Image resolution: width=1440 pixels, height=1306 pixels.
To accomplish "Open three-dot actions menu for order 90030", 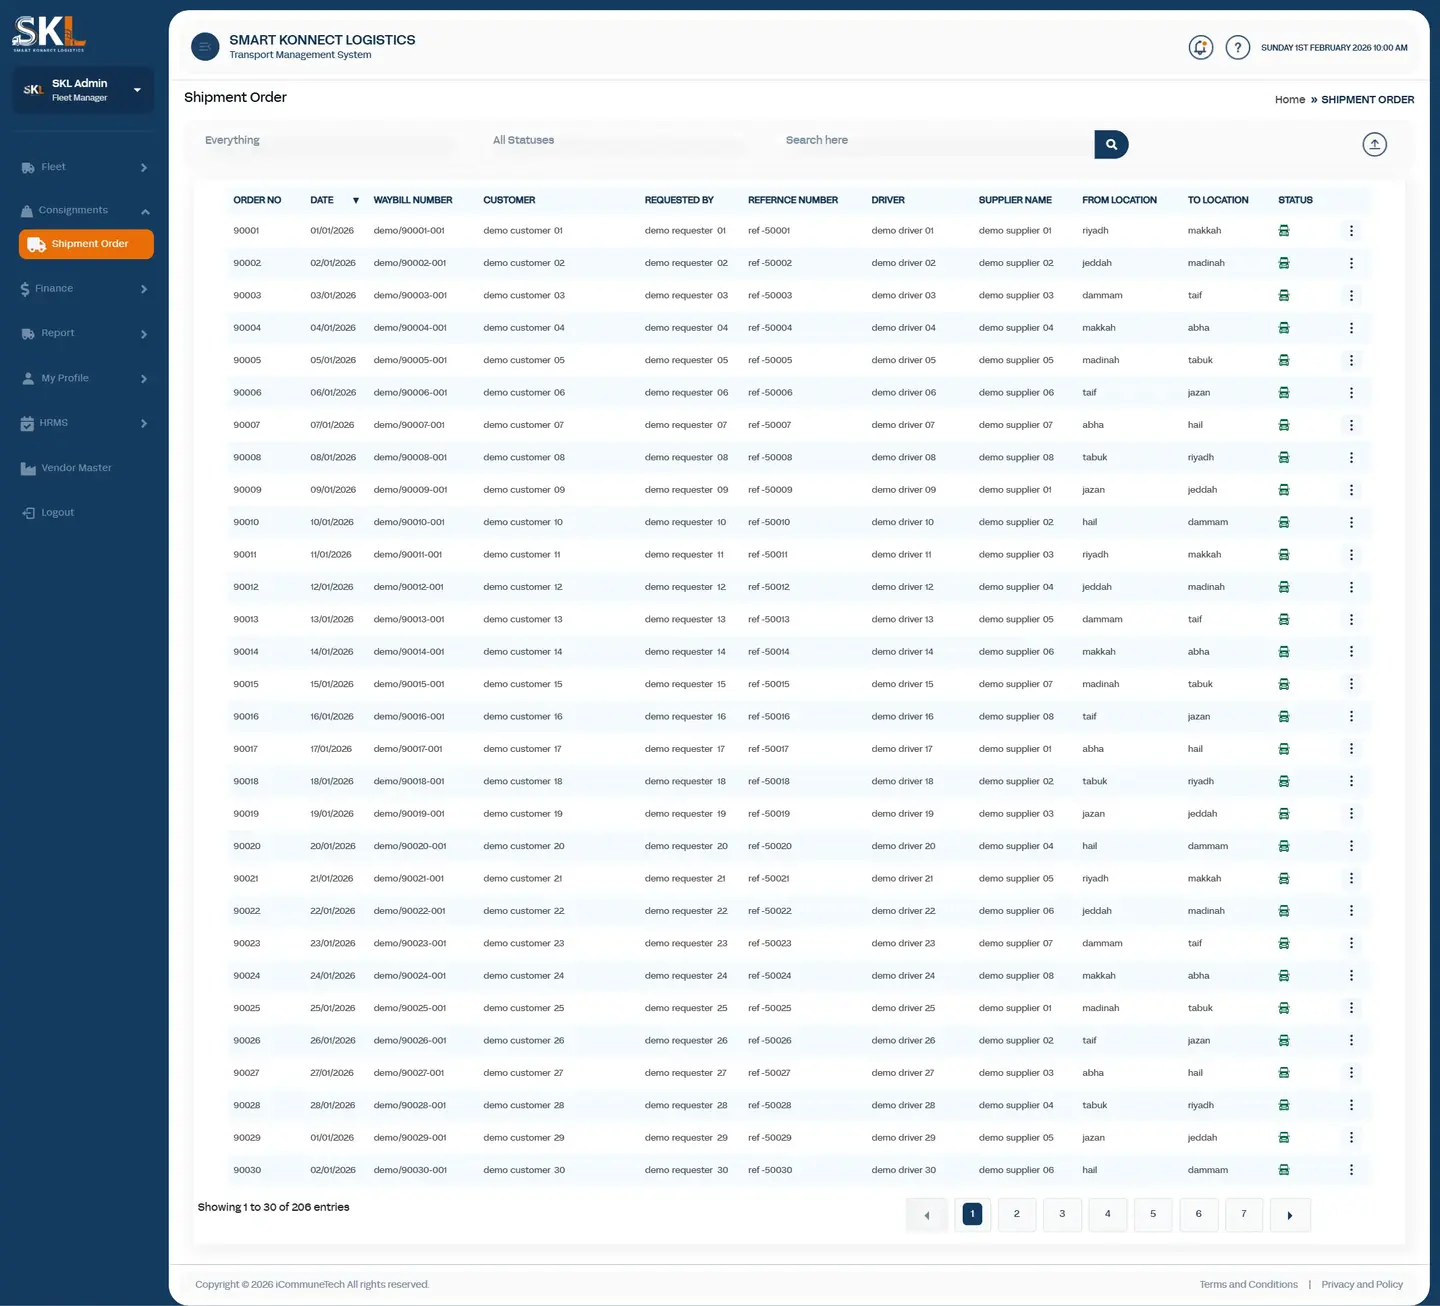I will coord(1351,1170).
